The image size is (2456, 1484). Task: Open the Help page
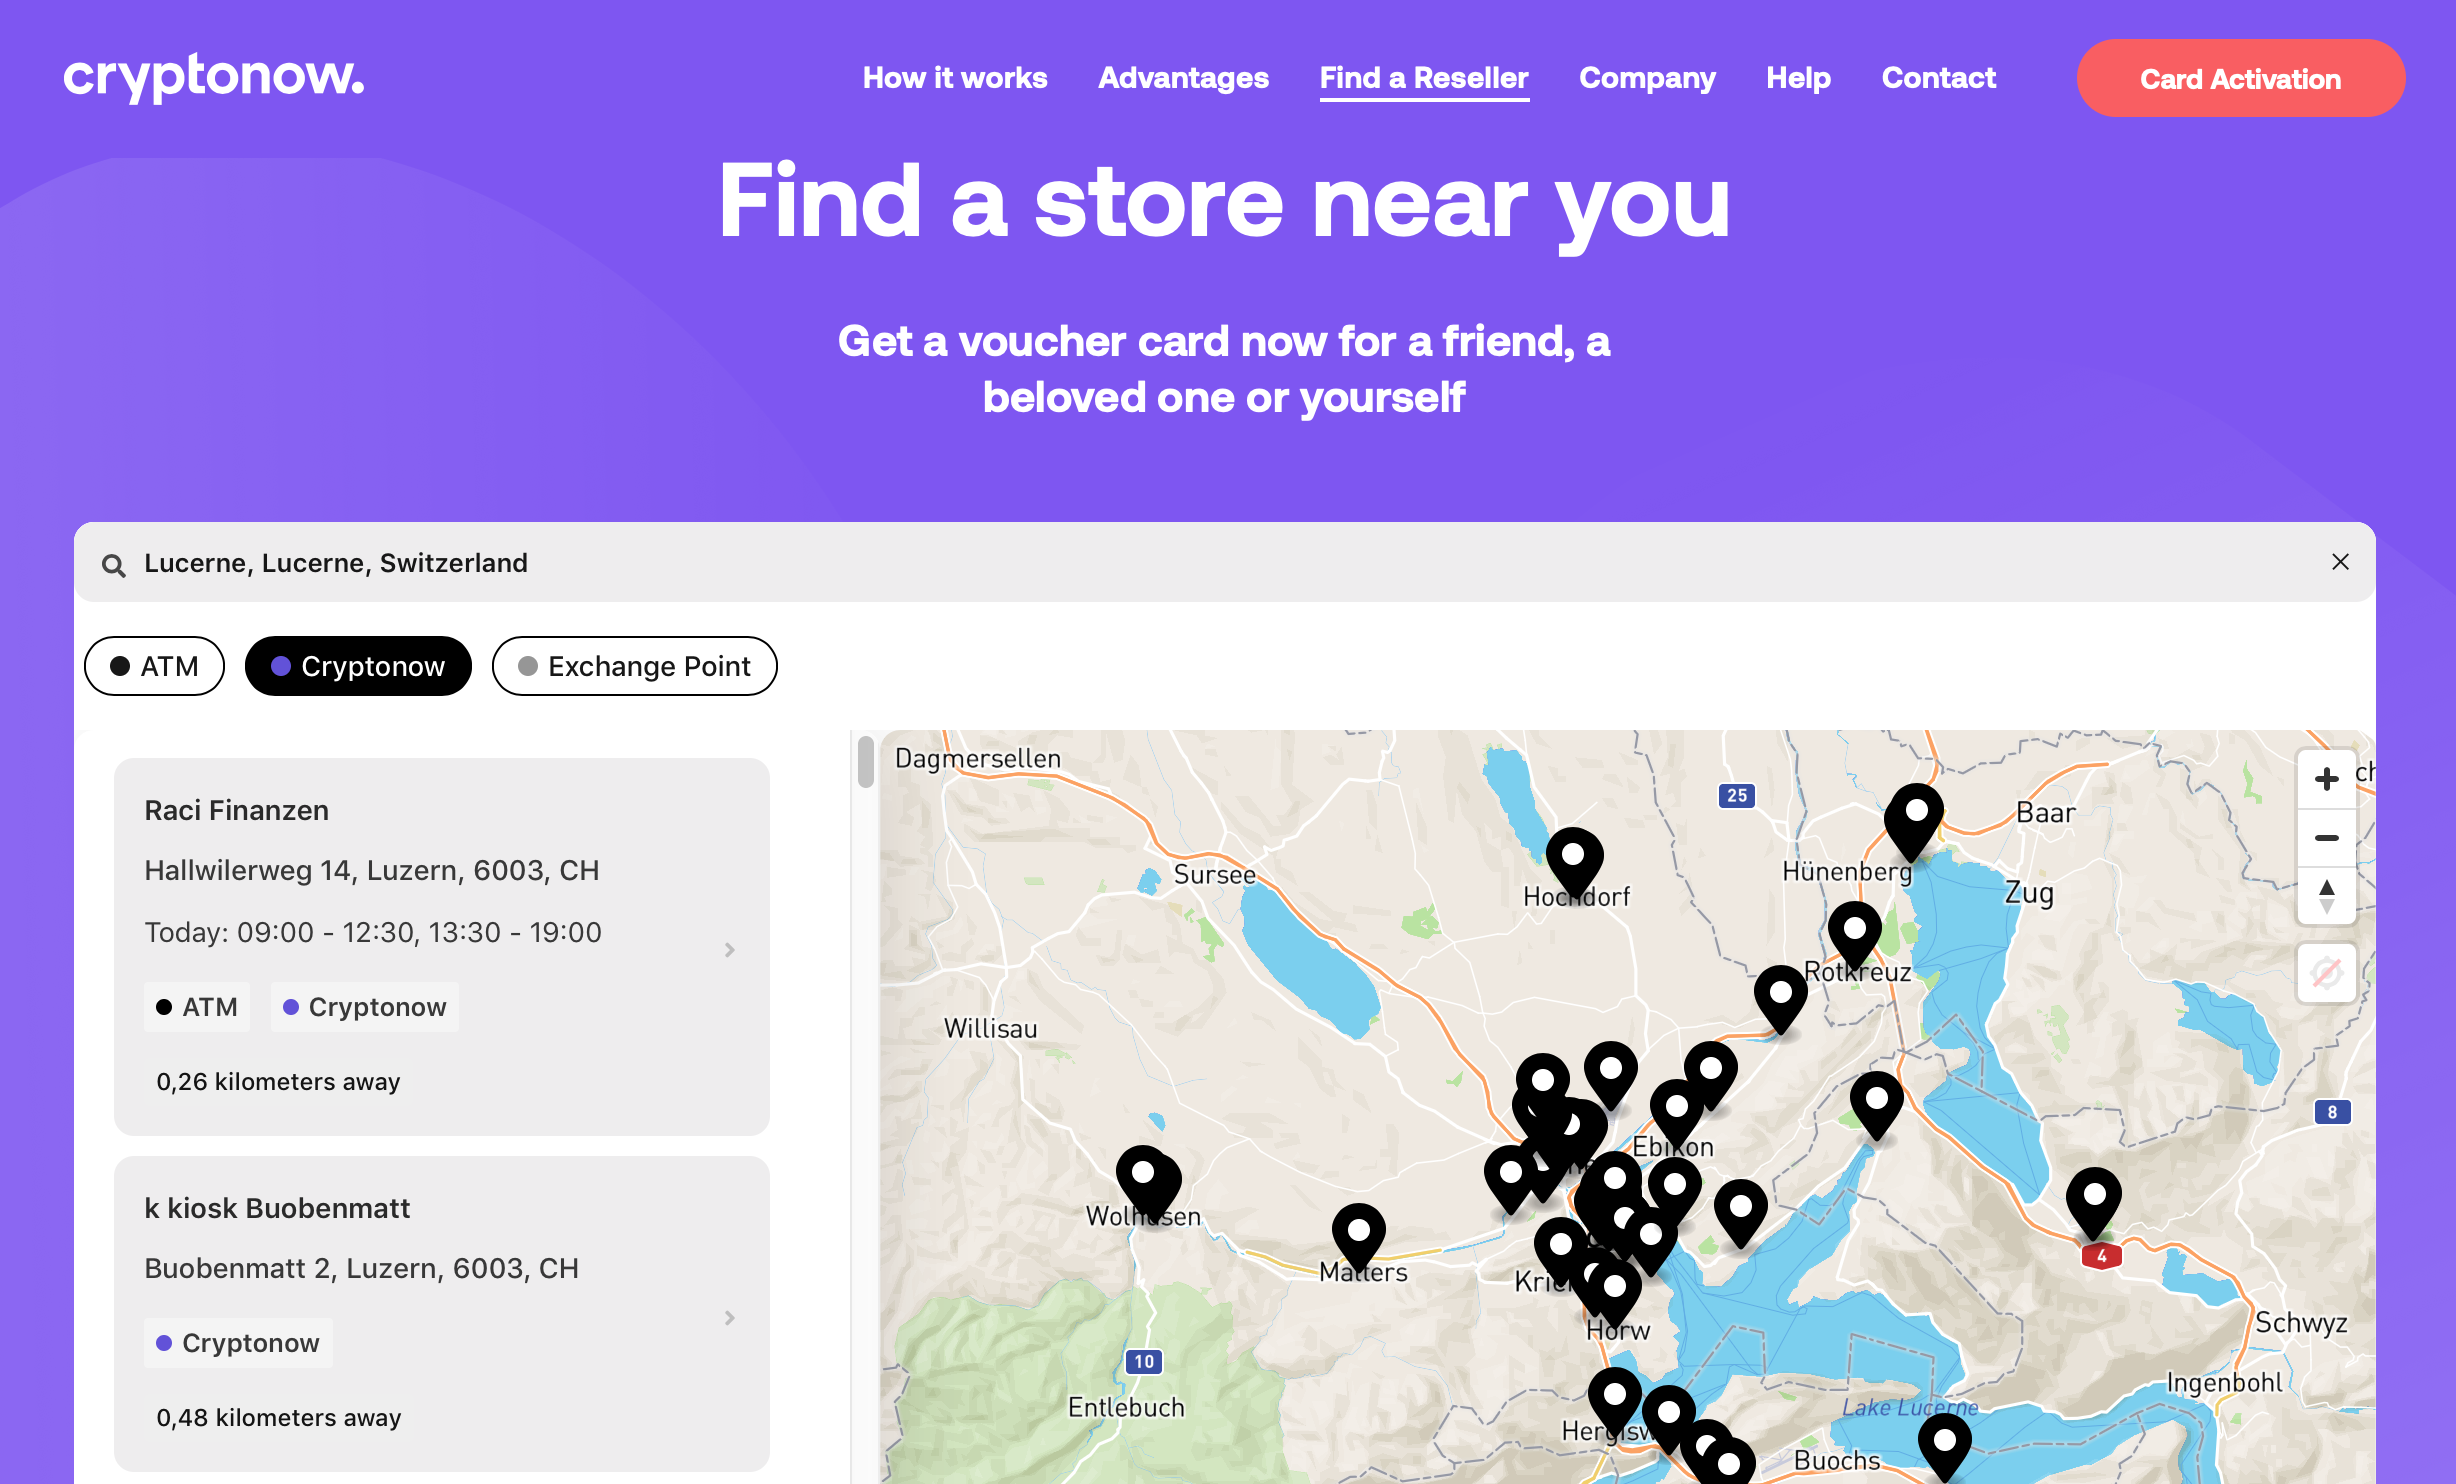[1798, 78]
